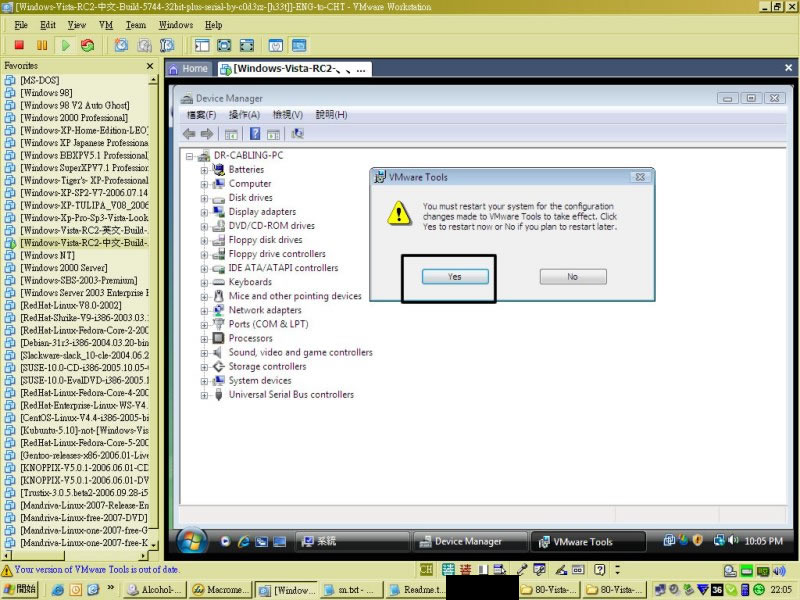Click No to restart later

coord(573,277)
